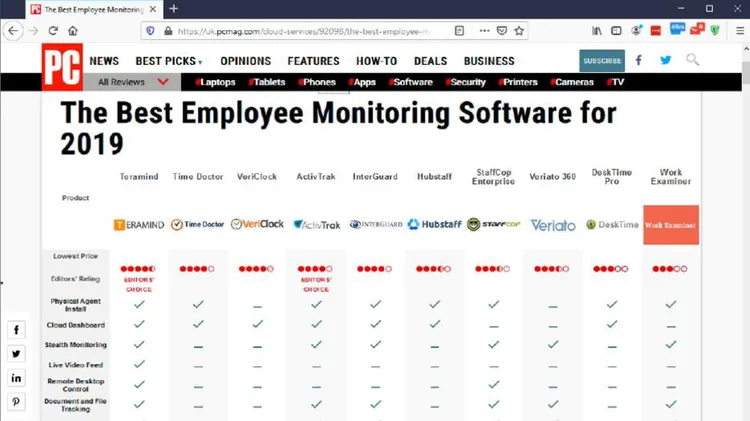Share article on Twitter sidebar icon
The height and width of the screenshot is (421, 750).
pyautogui.click(x=16, y=354)
